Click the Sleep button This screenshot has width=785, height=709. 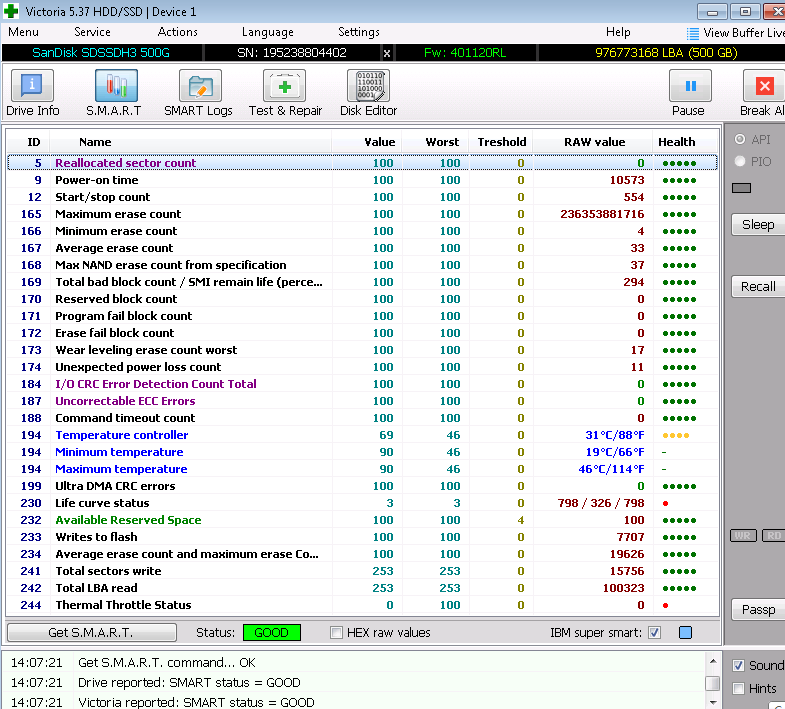[758, 224]
